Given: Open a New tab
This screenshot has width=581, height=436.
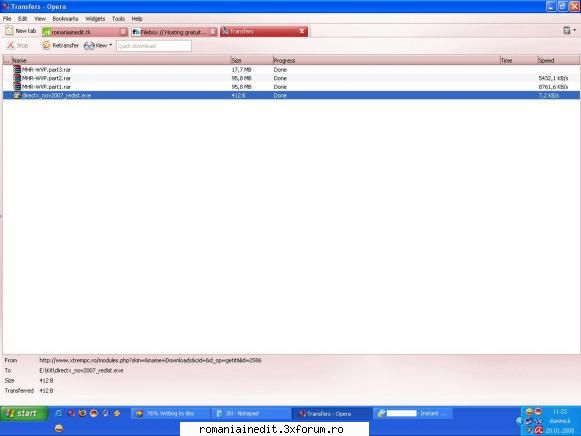Looking at the screenshot, I should point(21,31).
